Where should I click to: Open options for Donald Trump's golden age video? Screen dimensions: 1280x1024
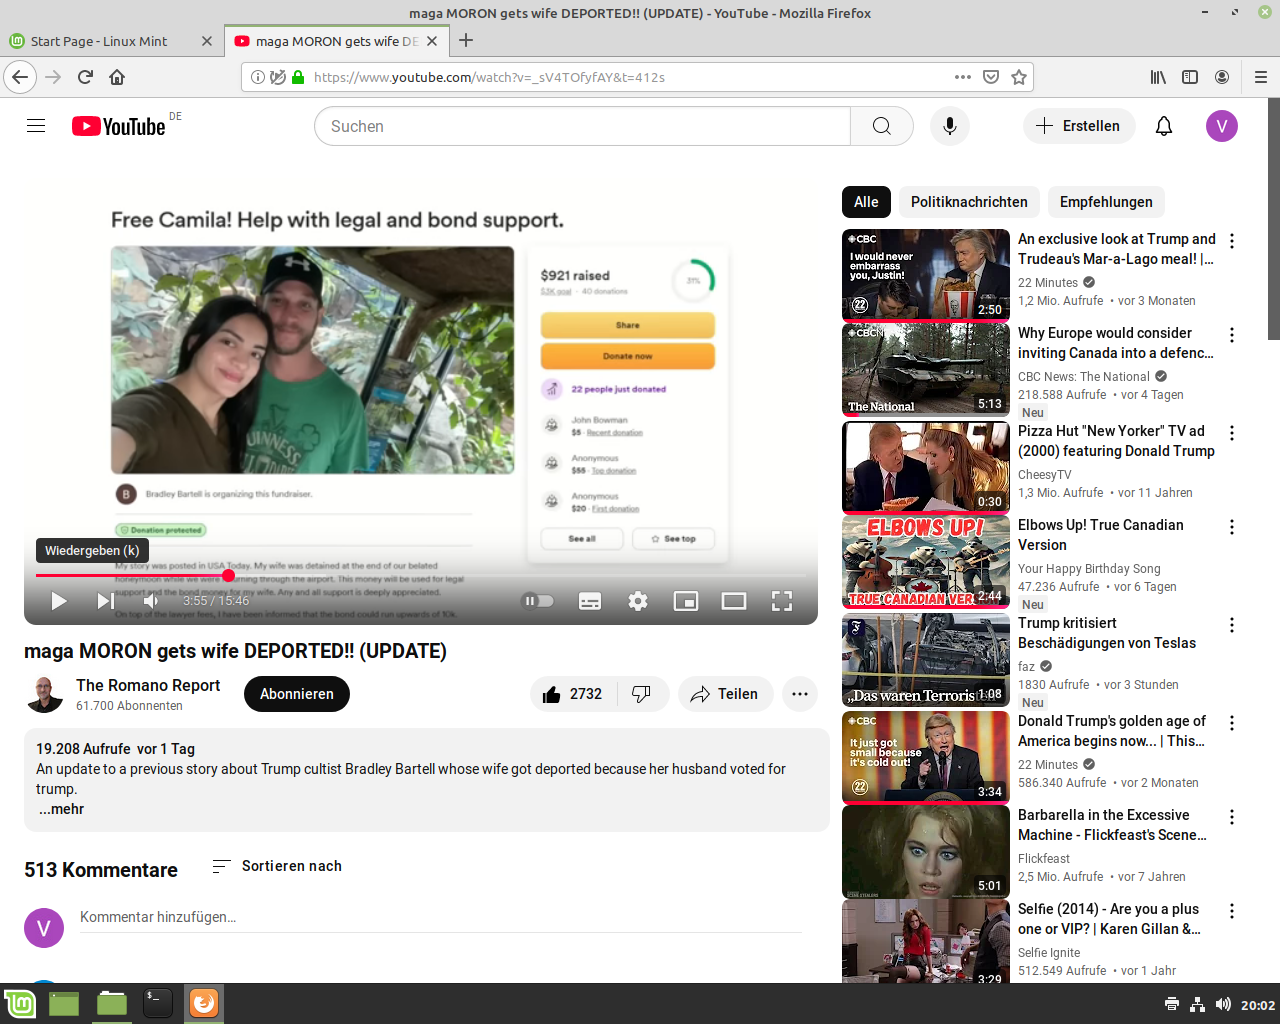click(1232, 723)
